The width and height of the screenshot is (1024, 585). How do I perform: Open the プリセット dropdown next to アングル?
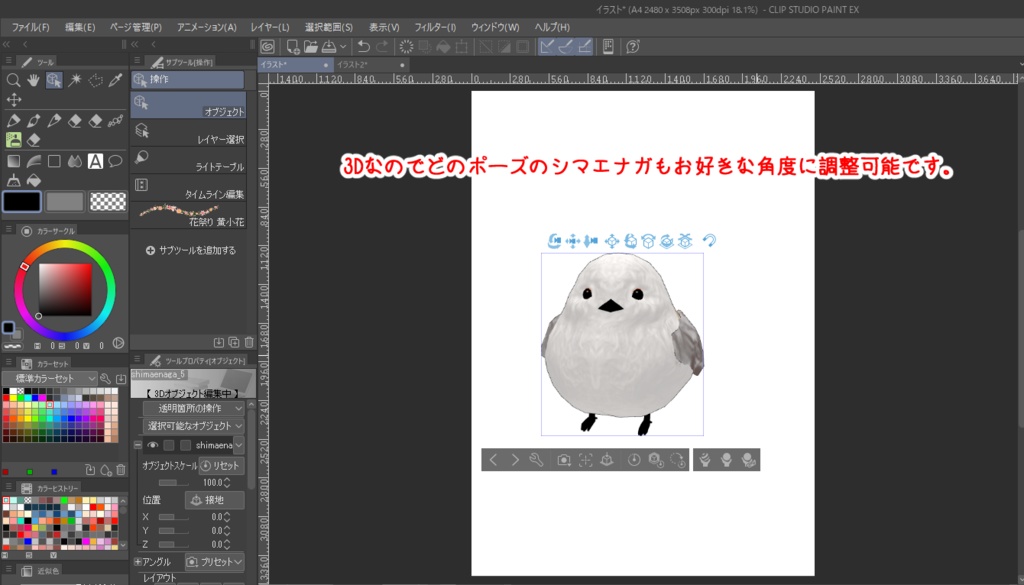(x=215, y=561)
